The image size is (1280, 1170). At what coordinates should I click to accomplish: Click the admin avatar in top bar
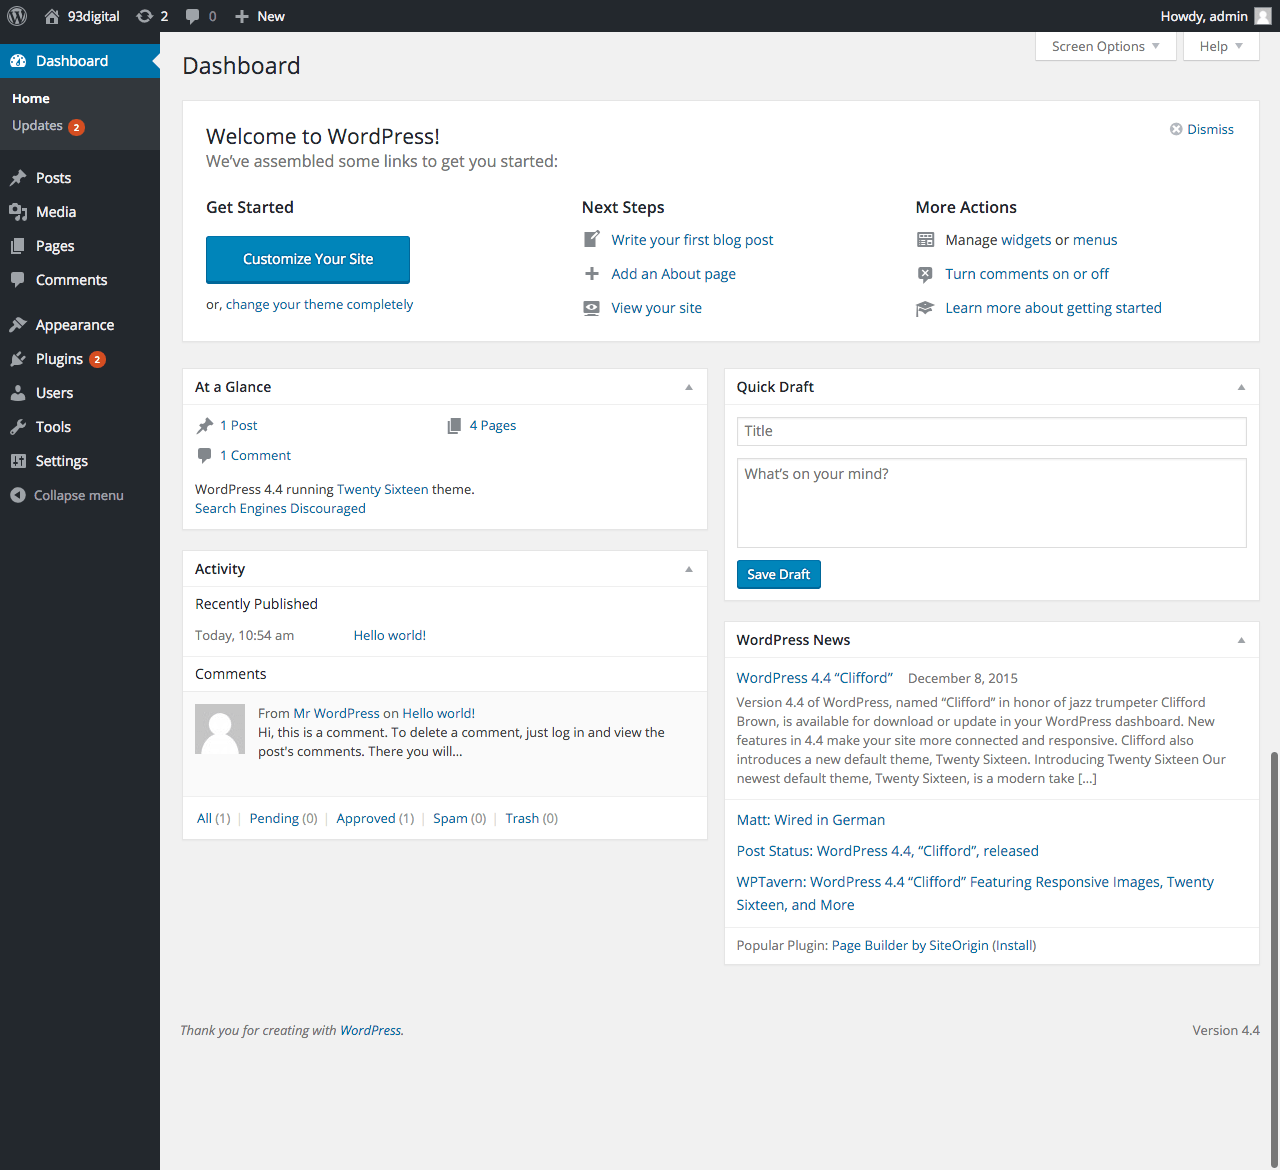click(x=1263, y=16)
